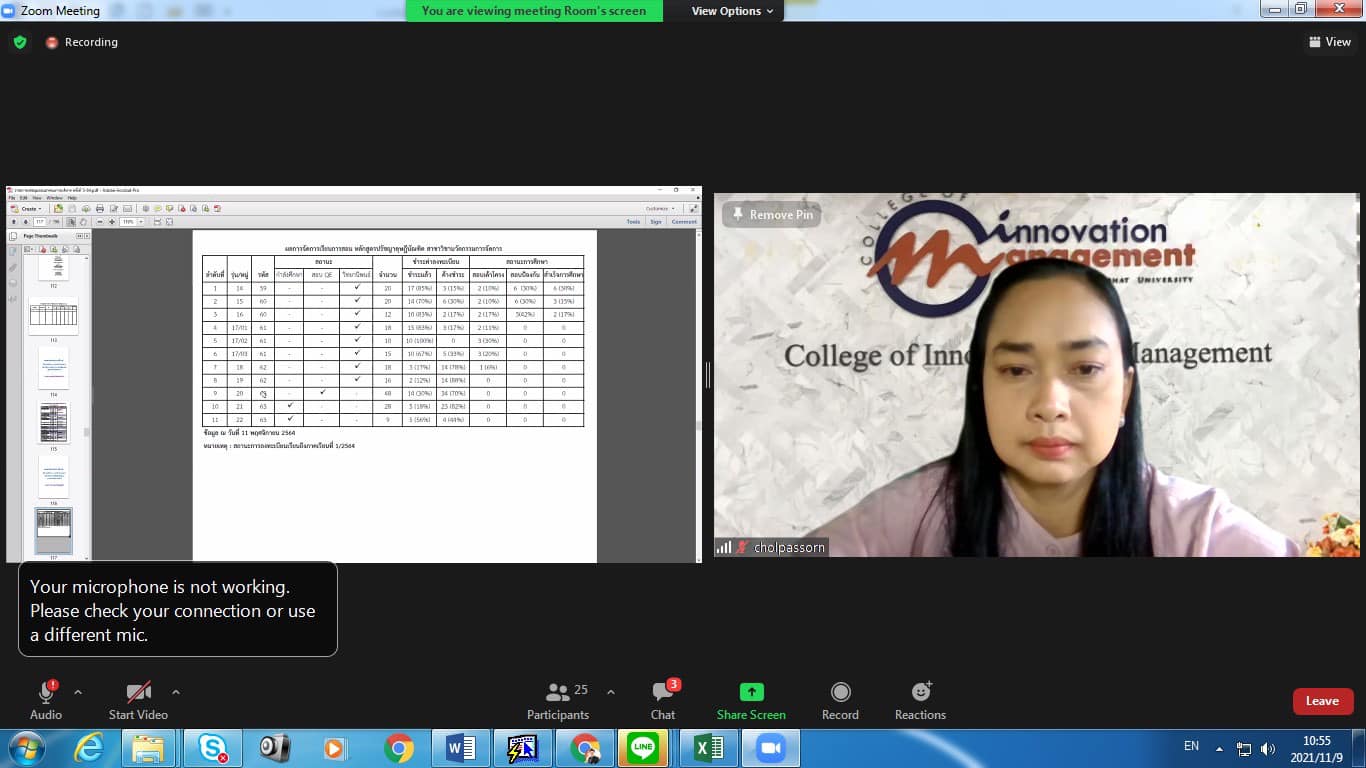Expand the arrow beside Participants
The height and width of the screenshot is (768, 1366).
point(611,692)
